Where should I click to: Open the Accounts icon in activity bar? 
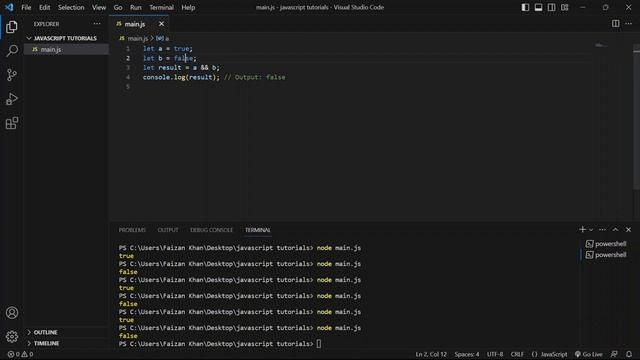coord(12,313)
